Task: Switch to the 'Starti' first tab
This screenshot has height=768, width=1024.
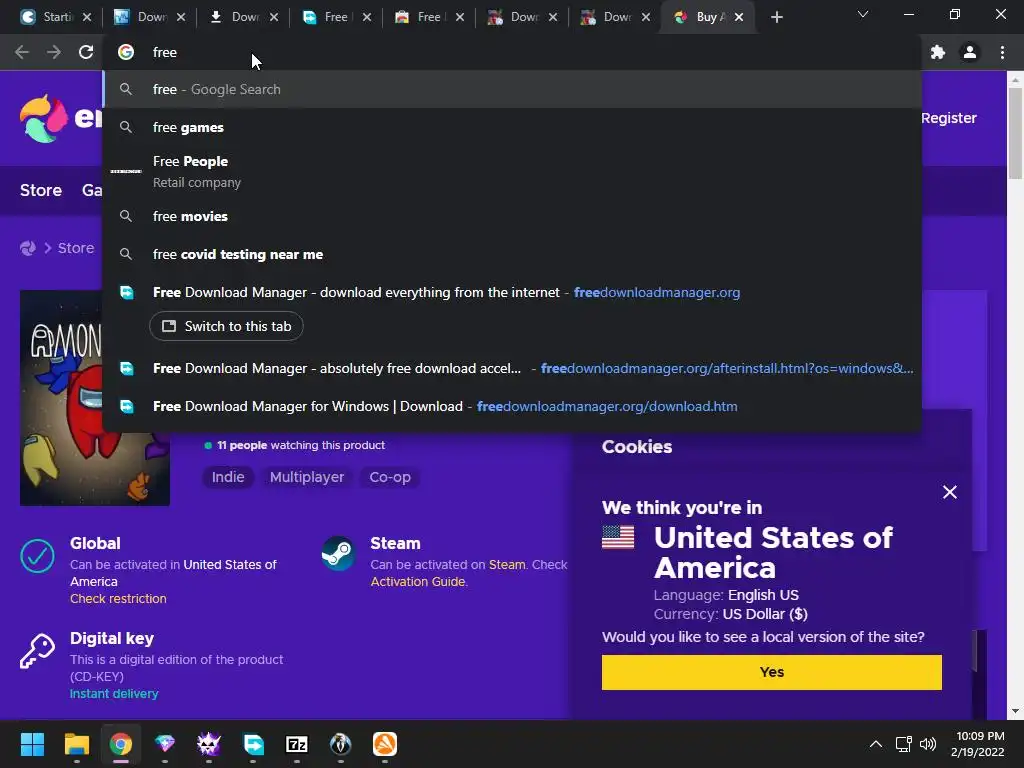Action: (56, 17)
